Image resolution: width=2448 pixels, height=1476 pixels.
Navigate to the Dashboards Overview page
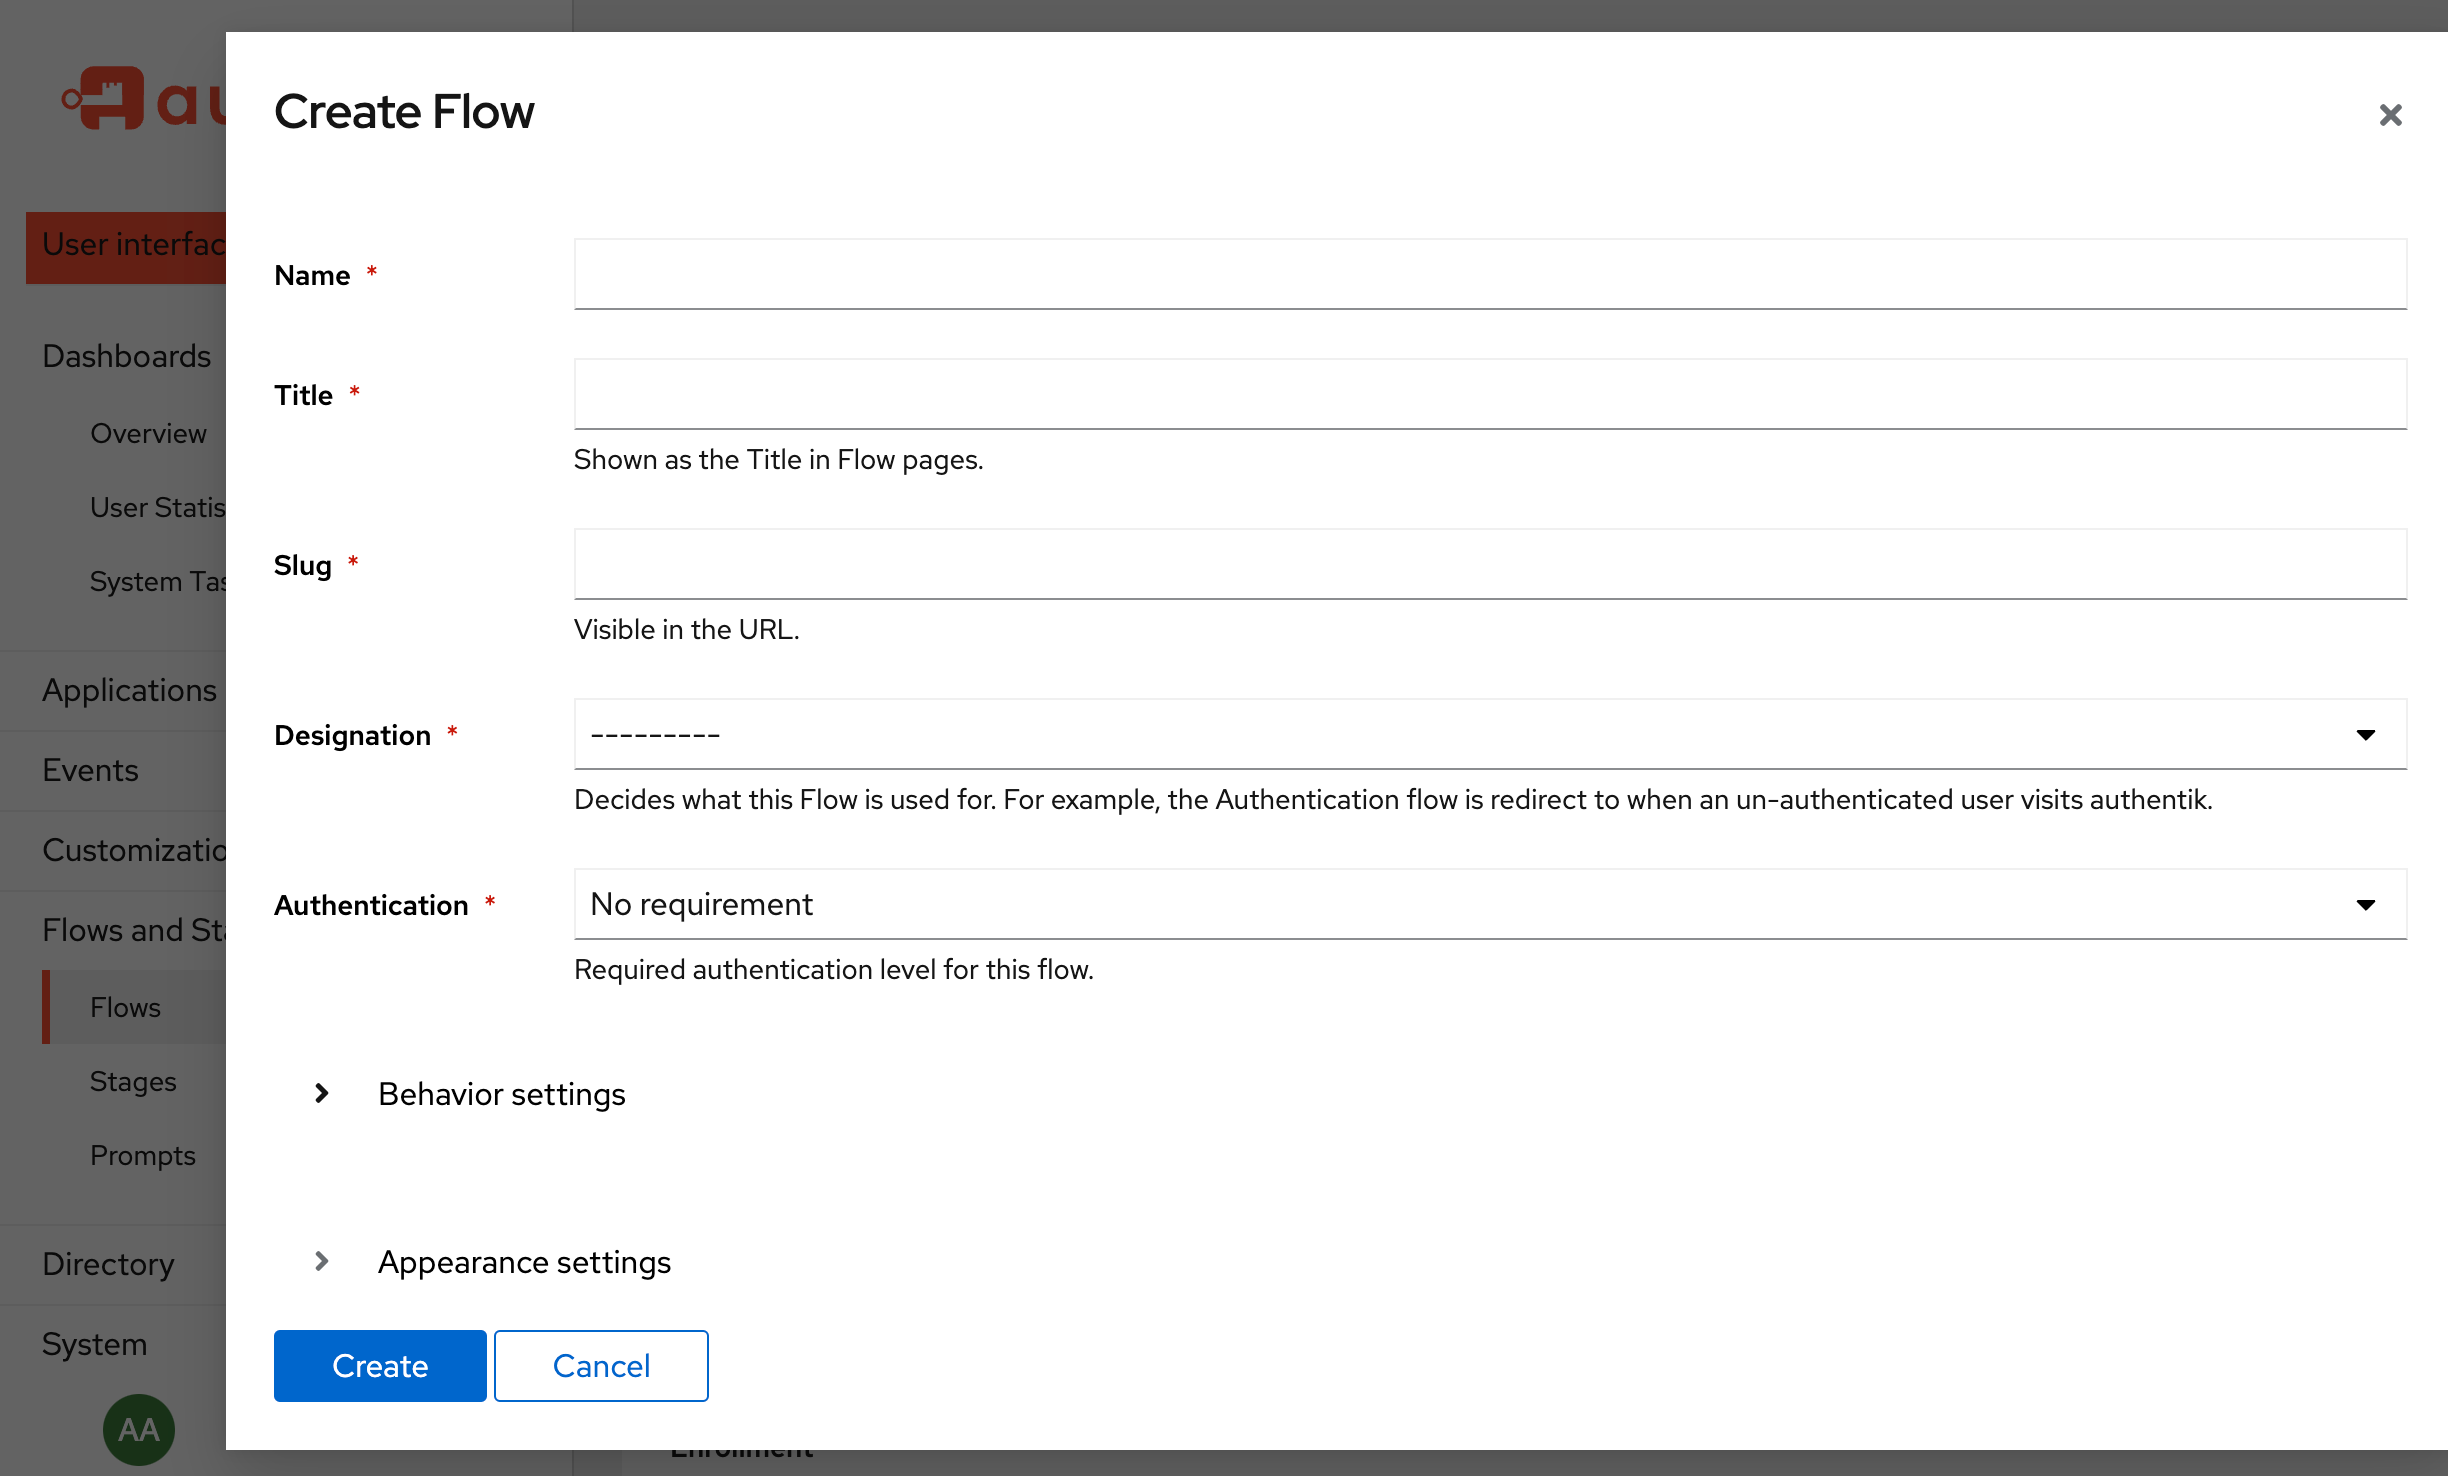point(148,433)
